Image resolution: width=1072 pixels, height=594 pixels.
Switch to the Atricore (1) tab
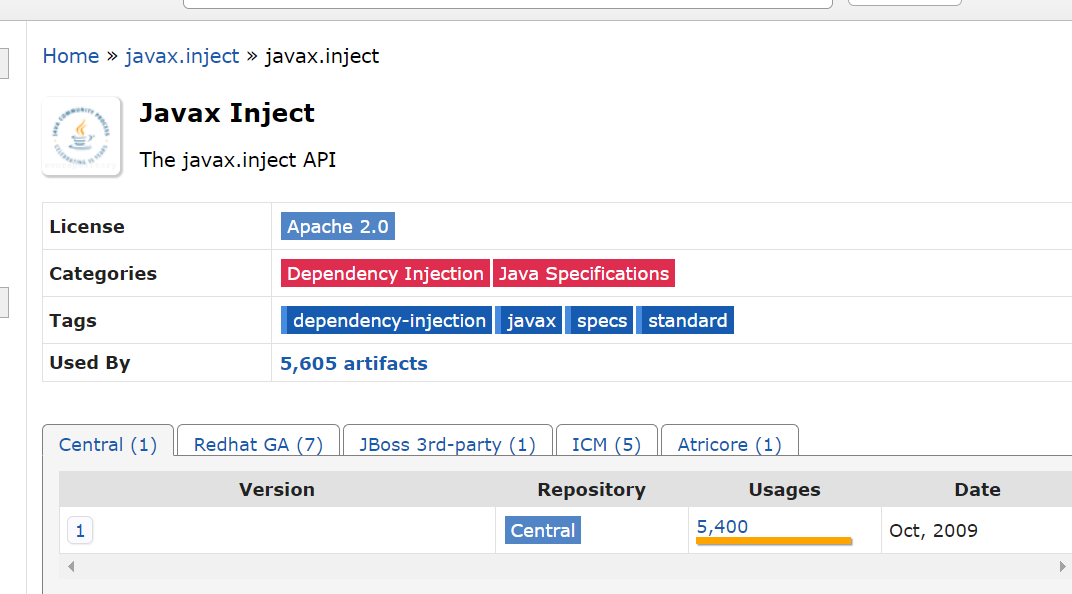tap(729, 444)
